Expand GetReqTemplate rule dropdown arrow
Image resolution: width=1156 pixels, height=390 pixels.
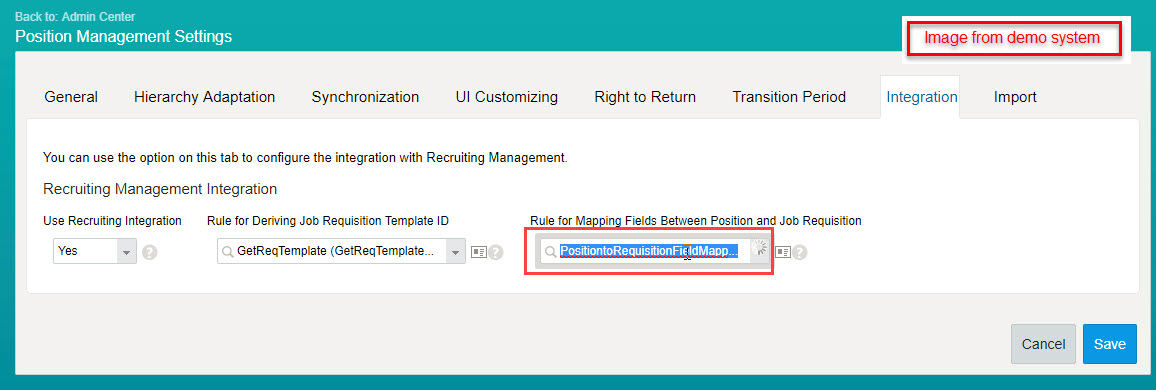(455, 251)
